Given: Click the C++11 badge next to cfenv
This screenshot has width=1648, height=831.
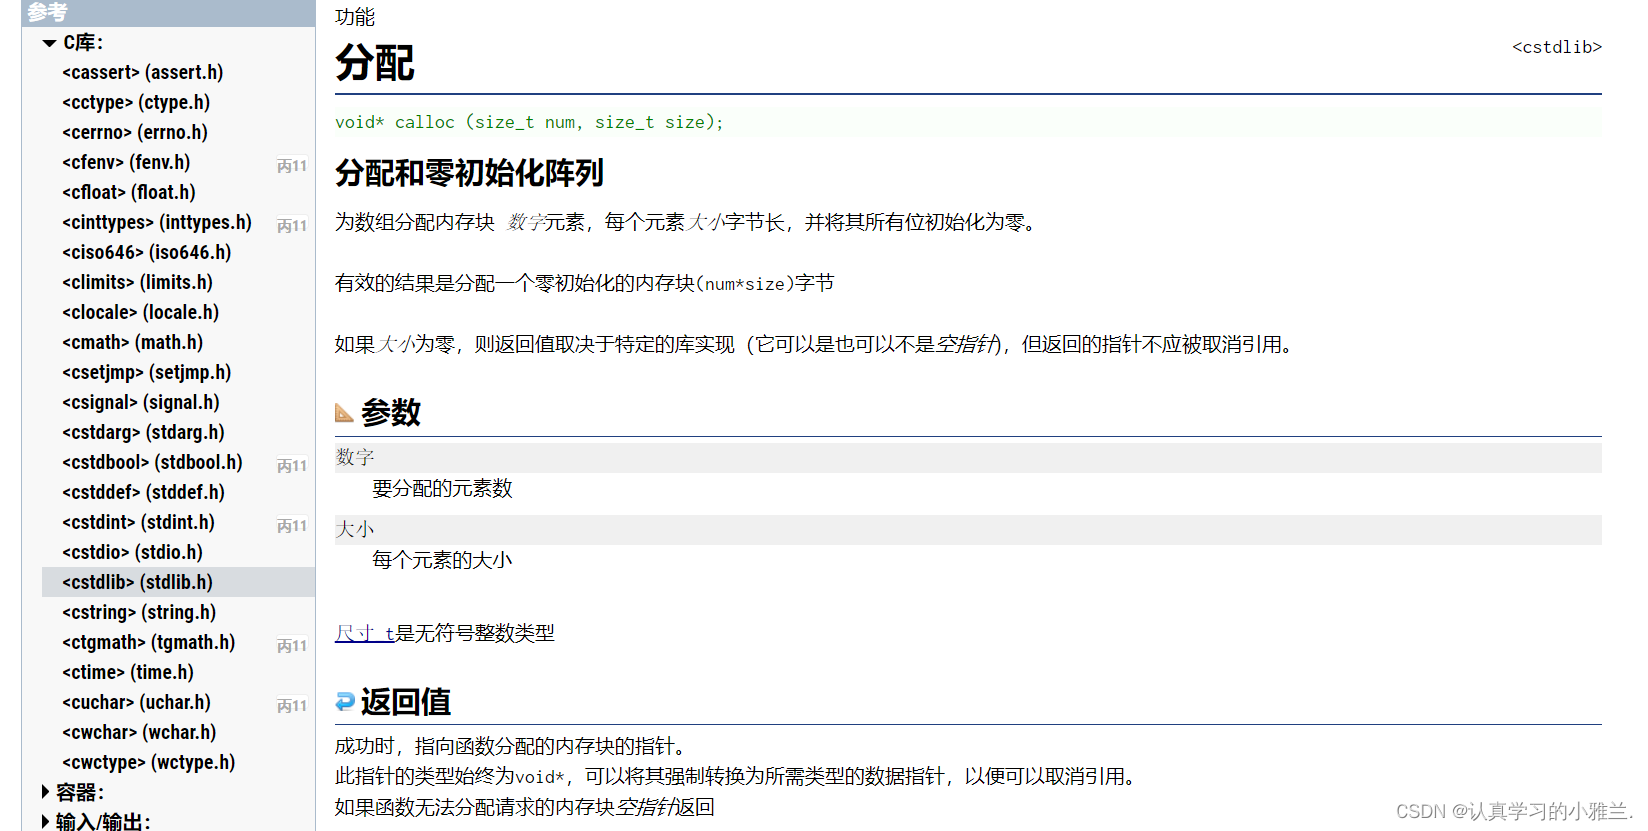Looking at the screenshot, I should pos(292,166).
